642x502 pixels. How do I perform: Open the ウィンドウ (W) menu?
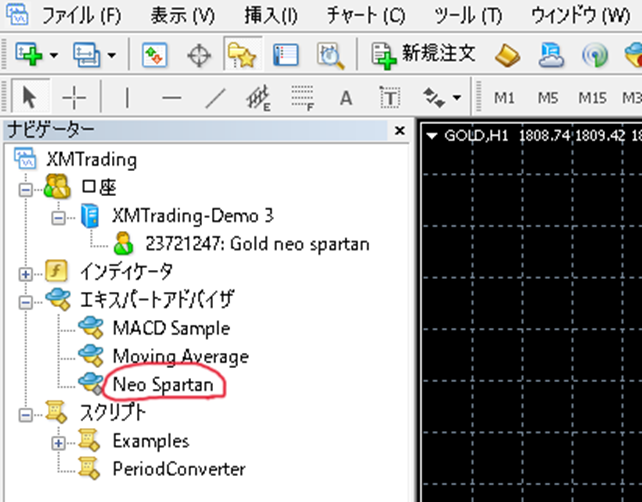tap(580, 16)
